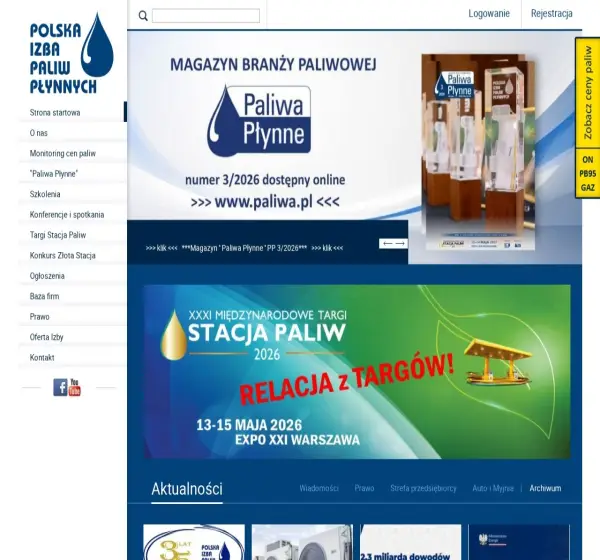600x560 pixels.
Task: Open the Rejestracja link
Action: click(x=551, y=13)
